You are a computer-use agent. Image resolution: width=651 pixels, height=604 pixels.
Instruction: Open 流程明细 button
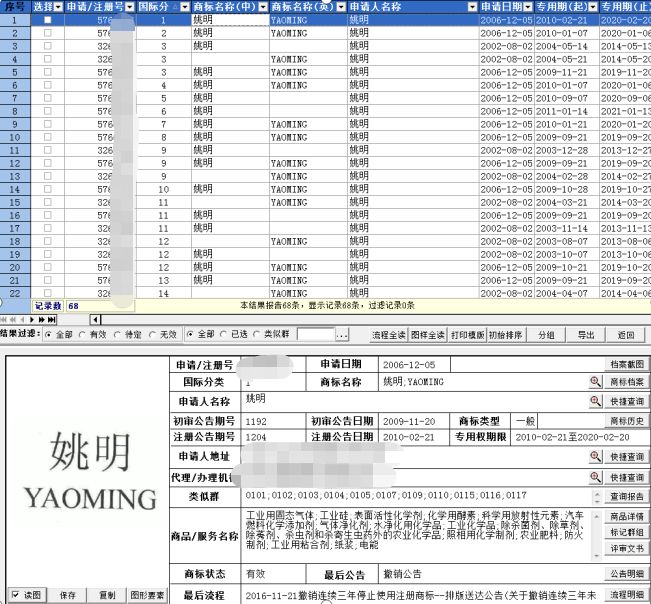pyautogui.click(x=627, y=594)
